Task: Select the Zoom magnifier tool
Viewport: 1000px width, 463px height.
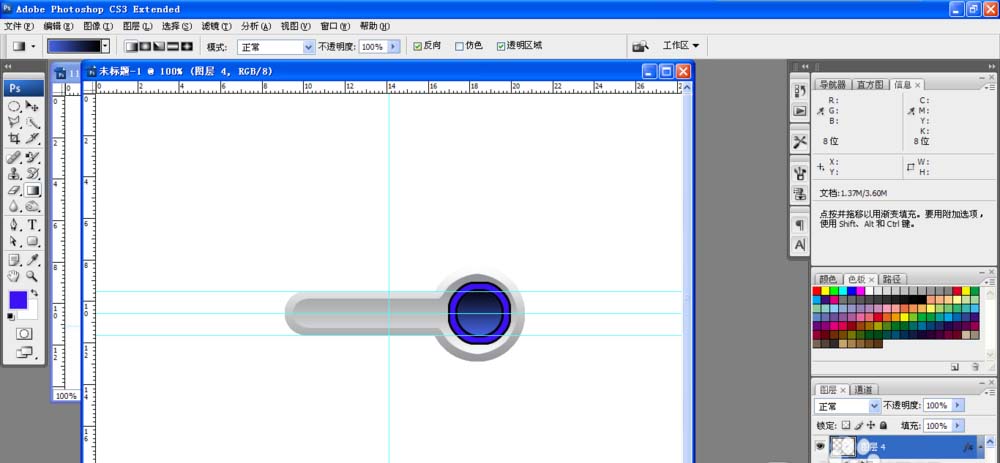Action: pyautogui.click(x=33, y=275)
